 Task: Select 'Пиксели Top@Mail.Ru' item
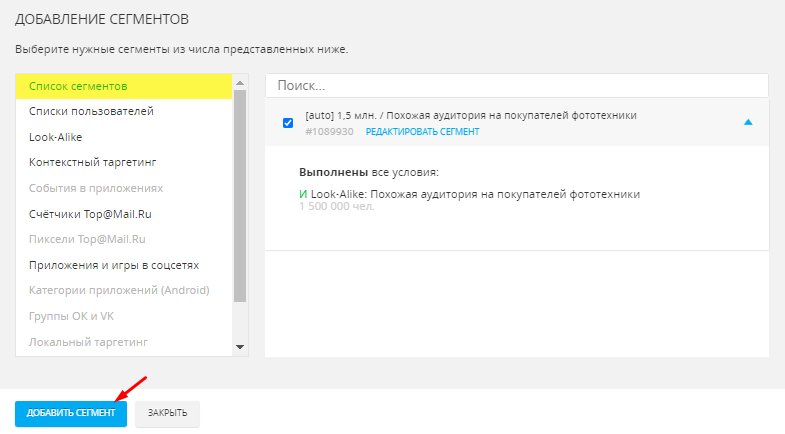point(87,239)
